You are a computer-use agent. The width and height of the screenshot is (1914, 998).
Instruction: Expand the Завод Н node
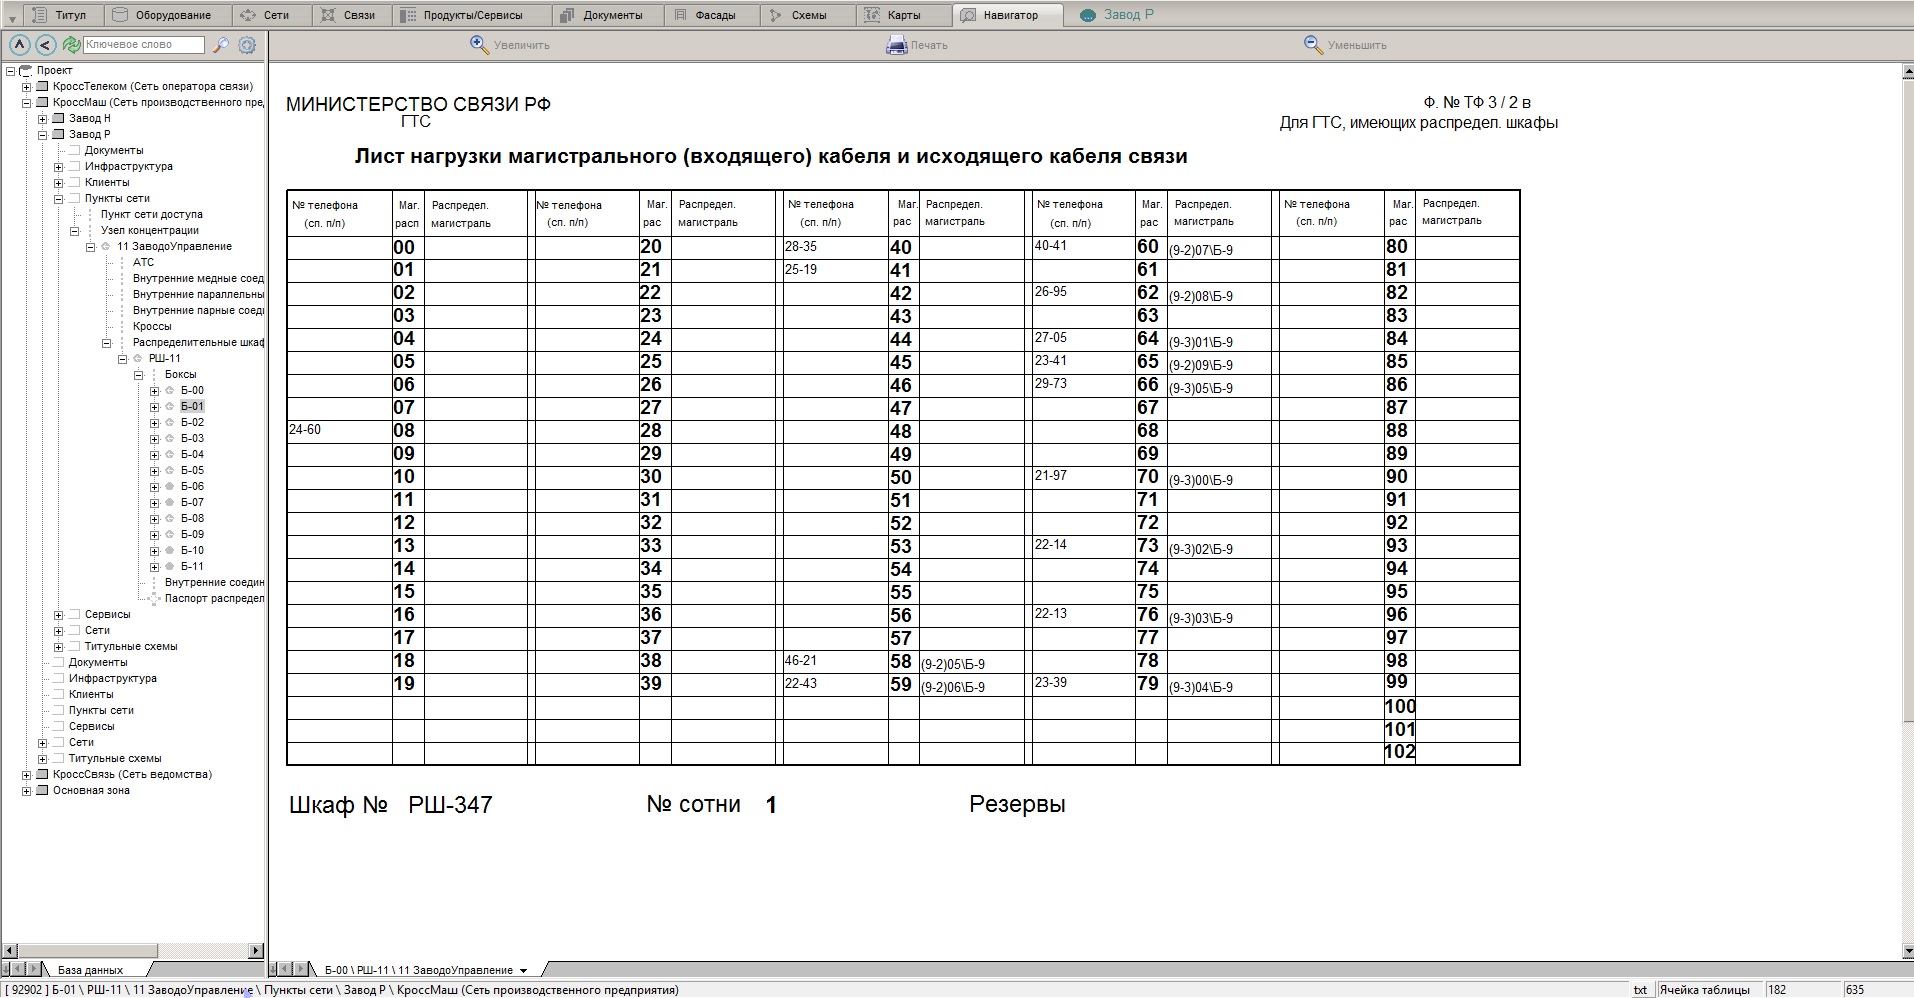[x=43, y=119]
